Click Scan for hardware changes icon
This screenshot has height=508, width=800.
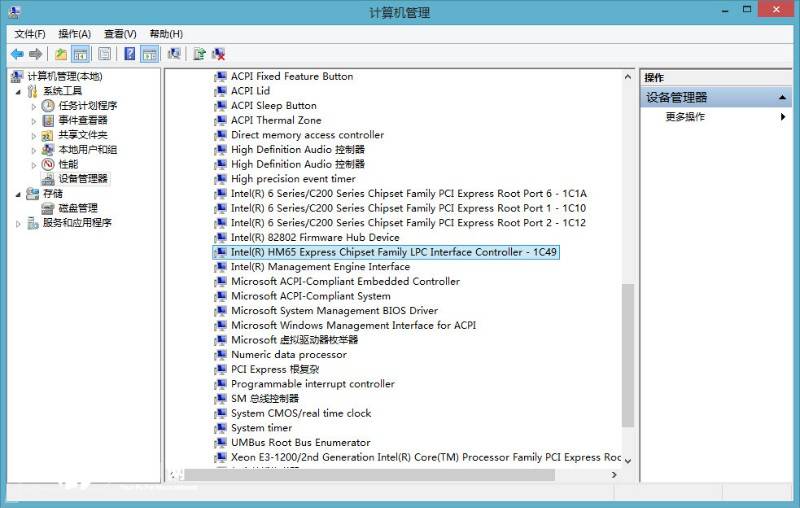174,54
